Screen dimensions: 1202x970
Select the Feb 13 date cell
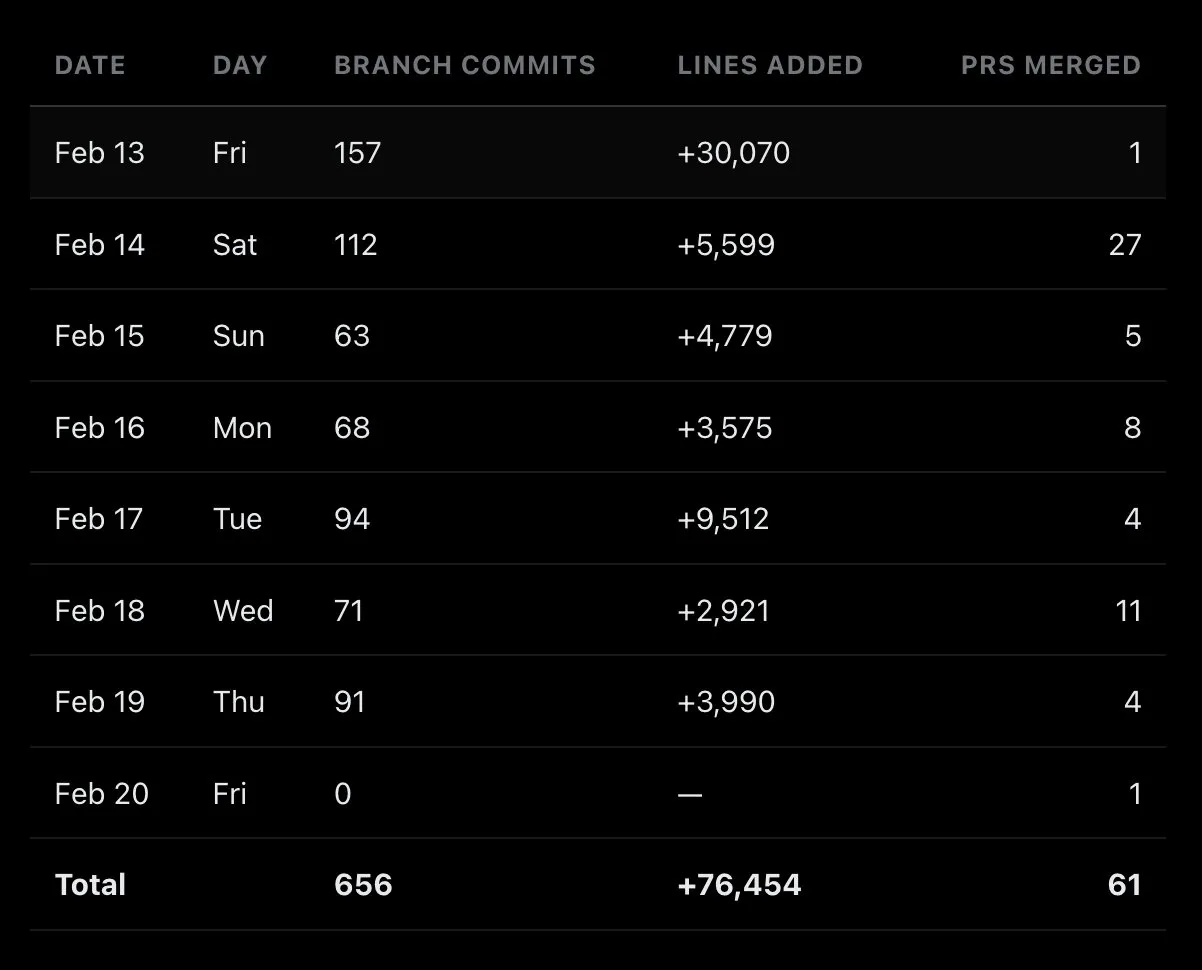pos(99,153)
